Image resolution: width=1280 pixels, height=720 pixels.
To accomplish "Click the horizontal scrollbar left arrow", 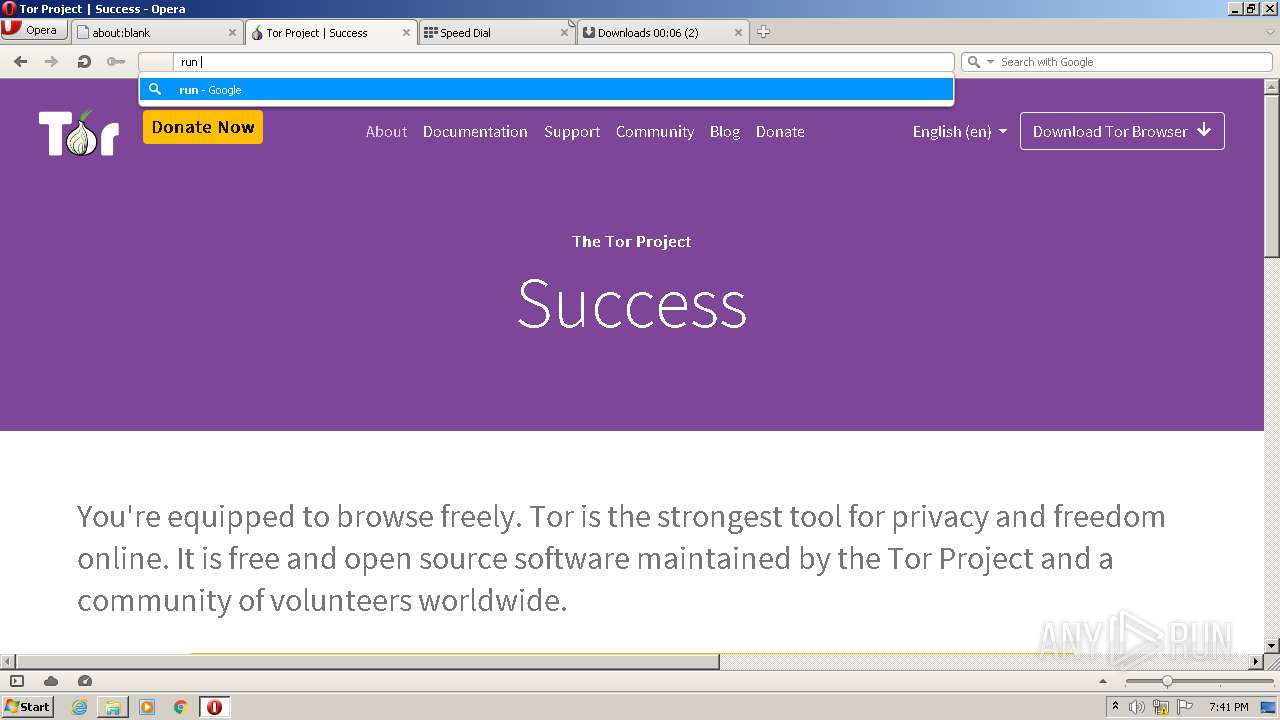I will click(x=7, y=661).
